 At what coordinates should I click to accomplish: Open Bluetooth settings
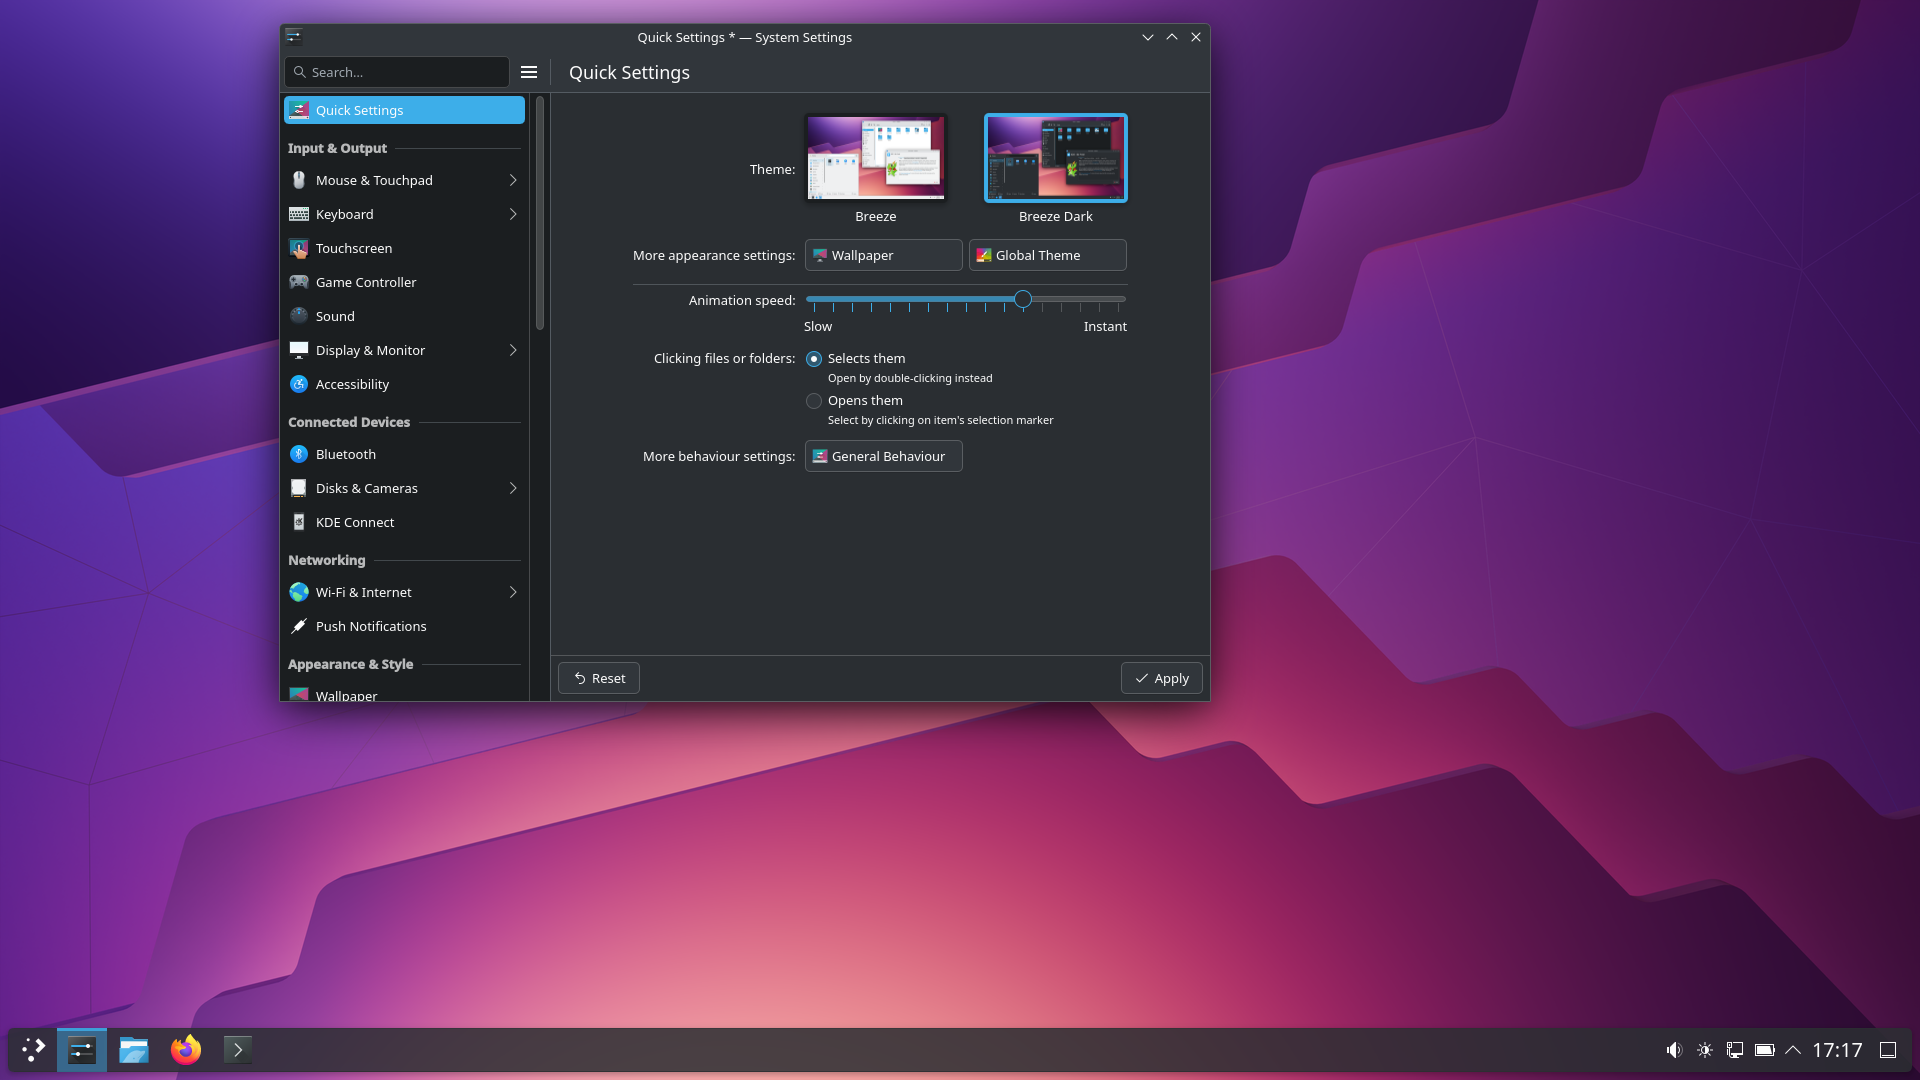[x=404, y=454]
